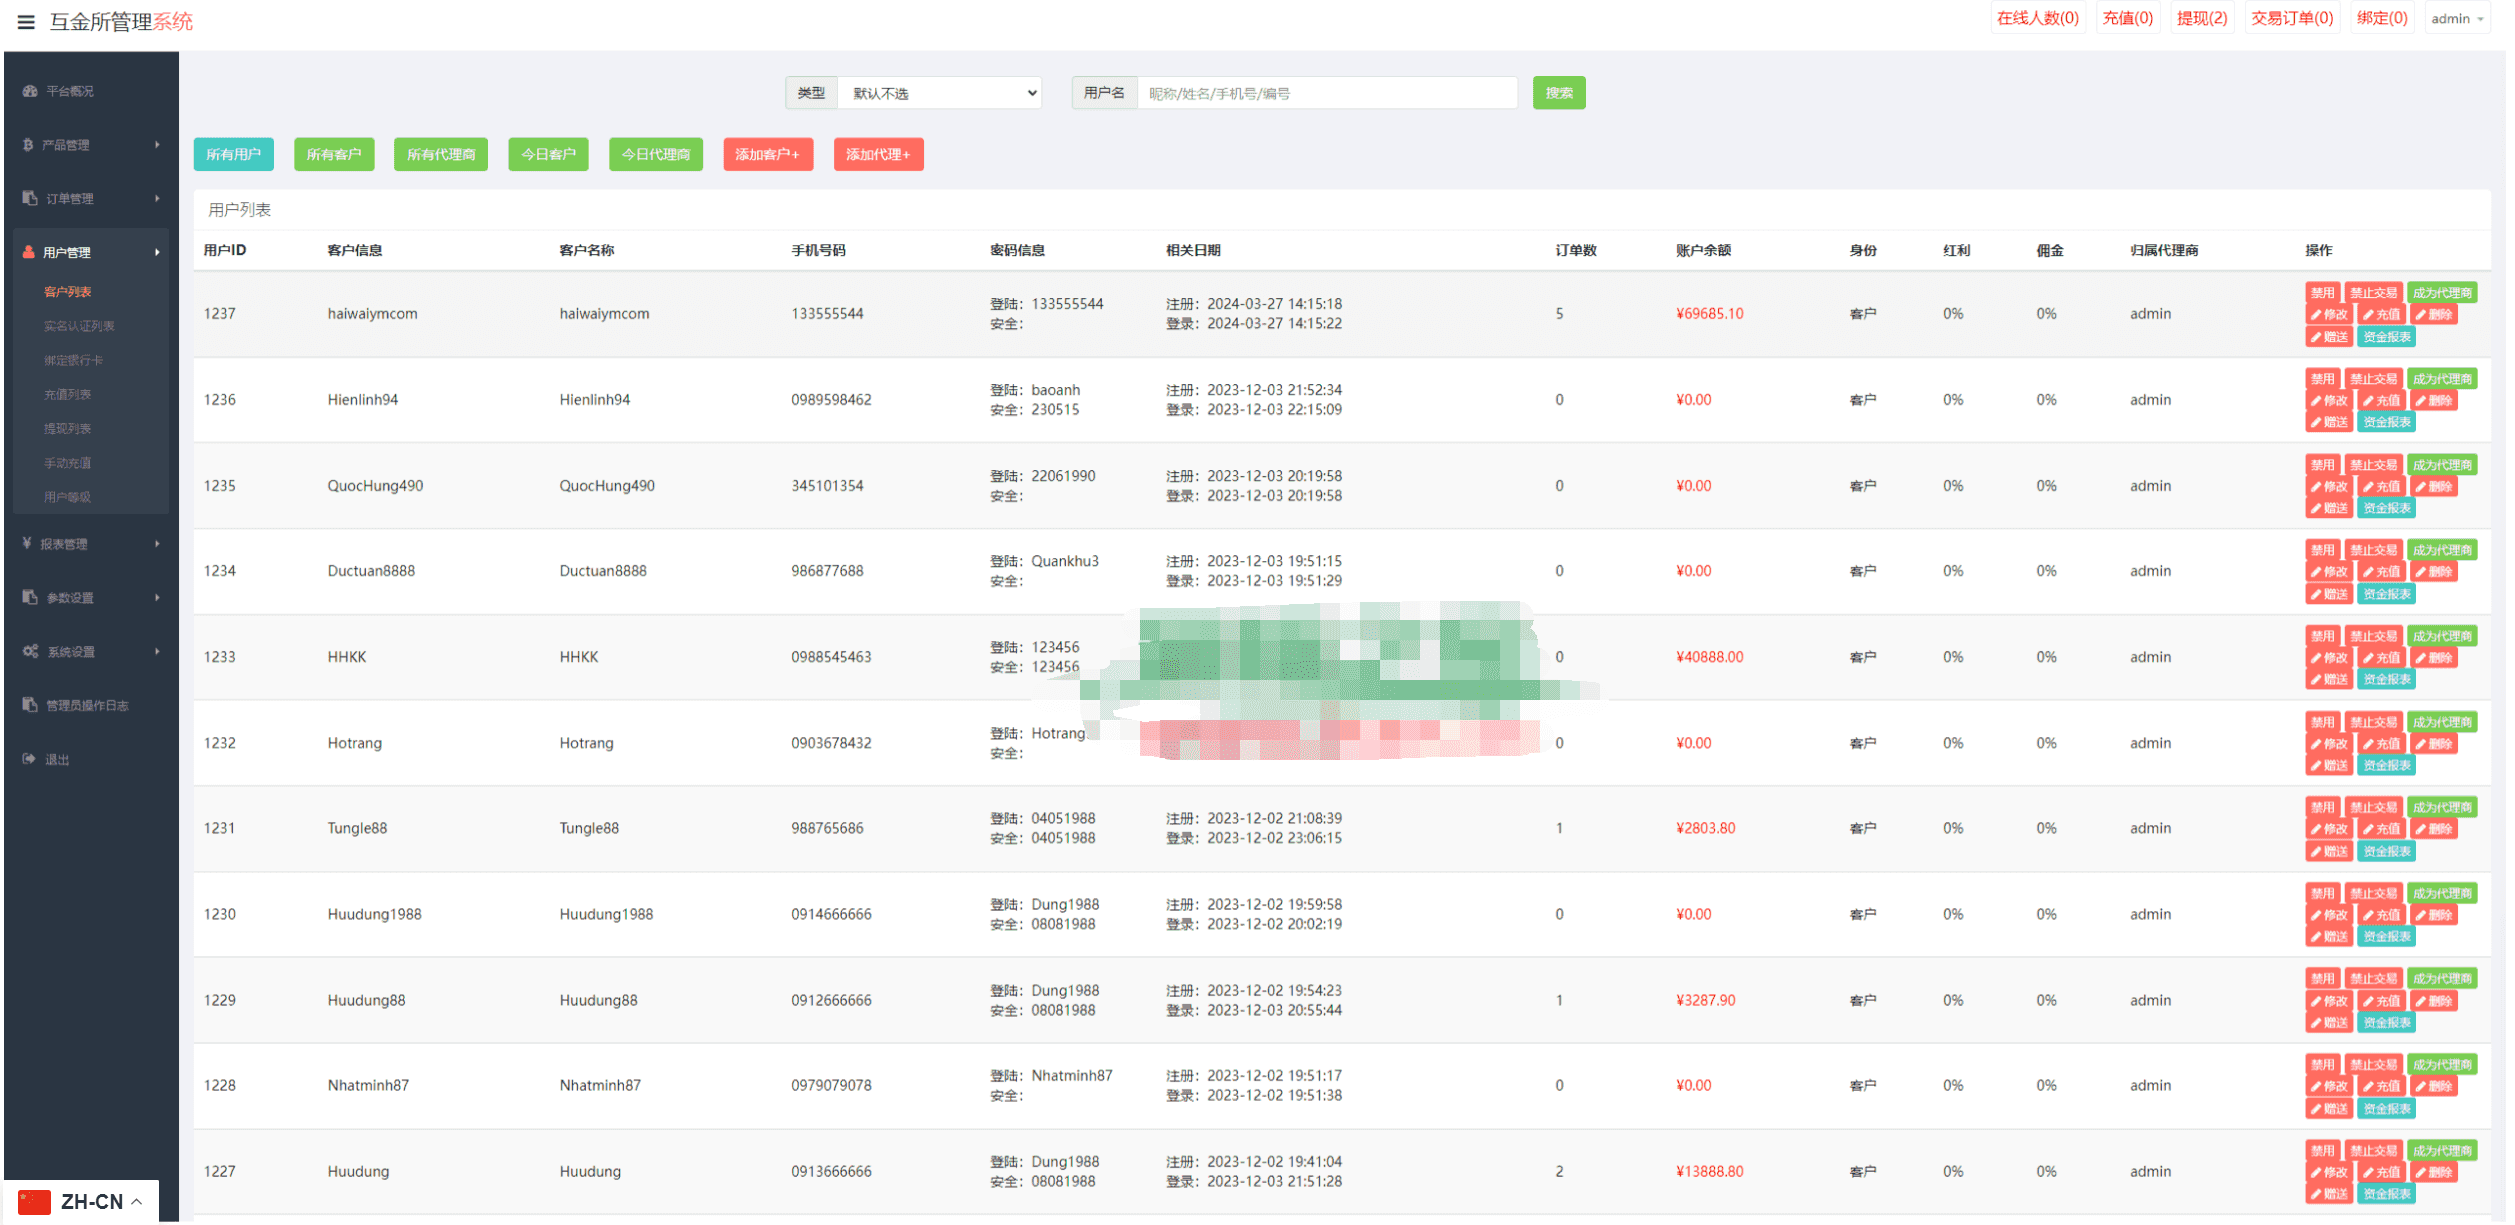Select 实名认证列表 in sidebar submenu
The image size is (2515, 1225).
tap(79, 326)
